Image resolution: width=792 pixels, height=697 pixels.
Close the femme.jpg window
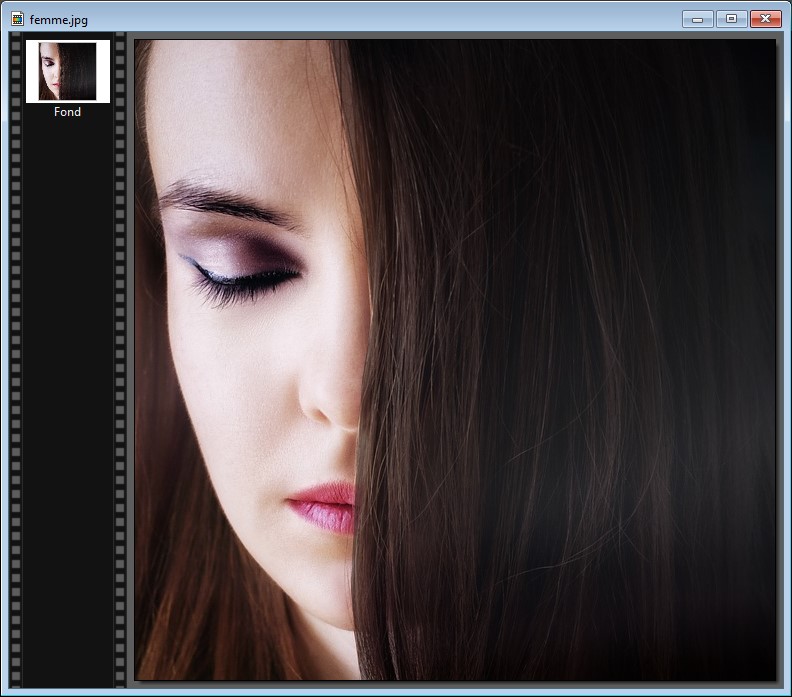click(765, 19)
